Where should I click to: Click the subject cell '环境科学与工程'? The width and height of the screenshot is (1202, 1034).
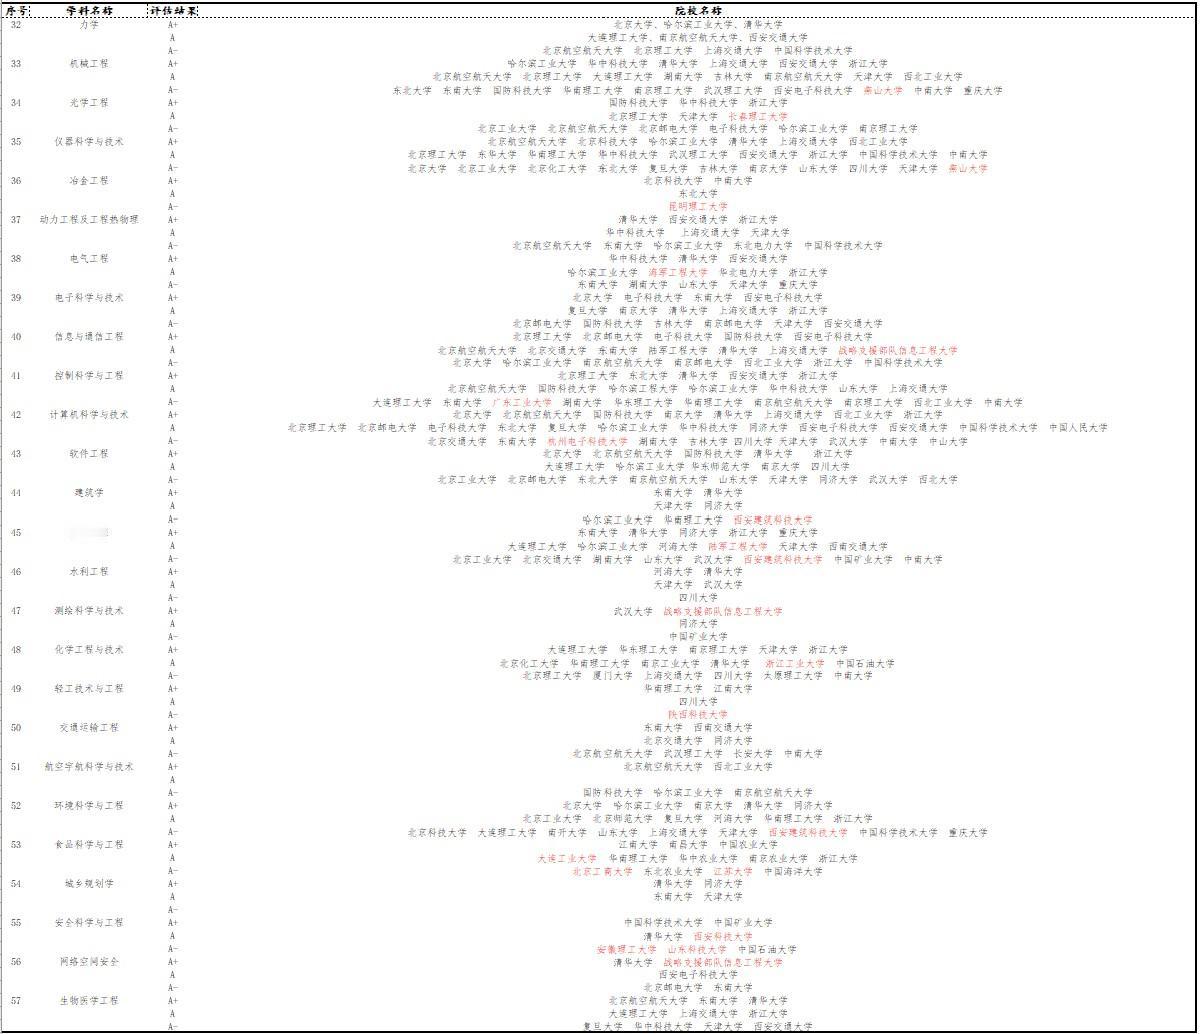(89, 805)
